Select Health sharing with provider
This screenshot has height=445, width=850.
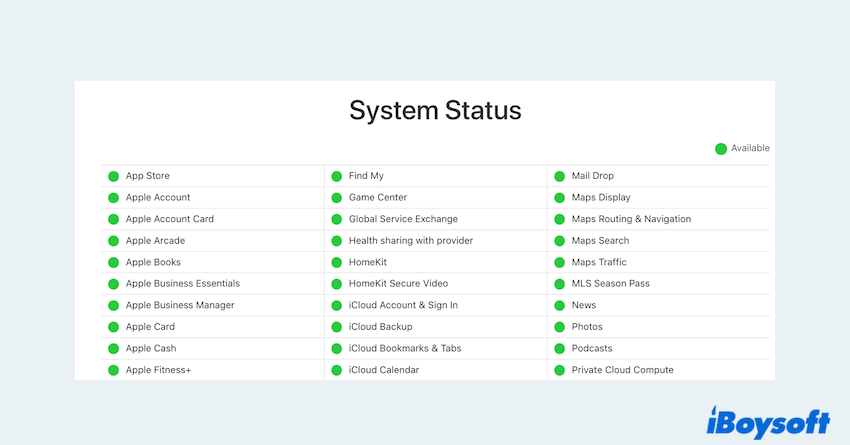click(410, 241)
